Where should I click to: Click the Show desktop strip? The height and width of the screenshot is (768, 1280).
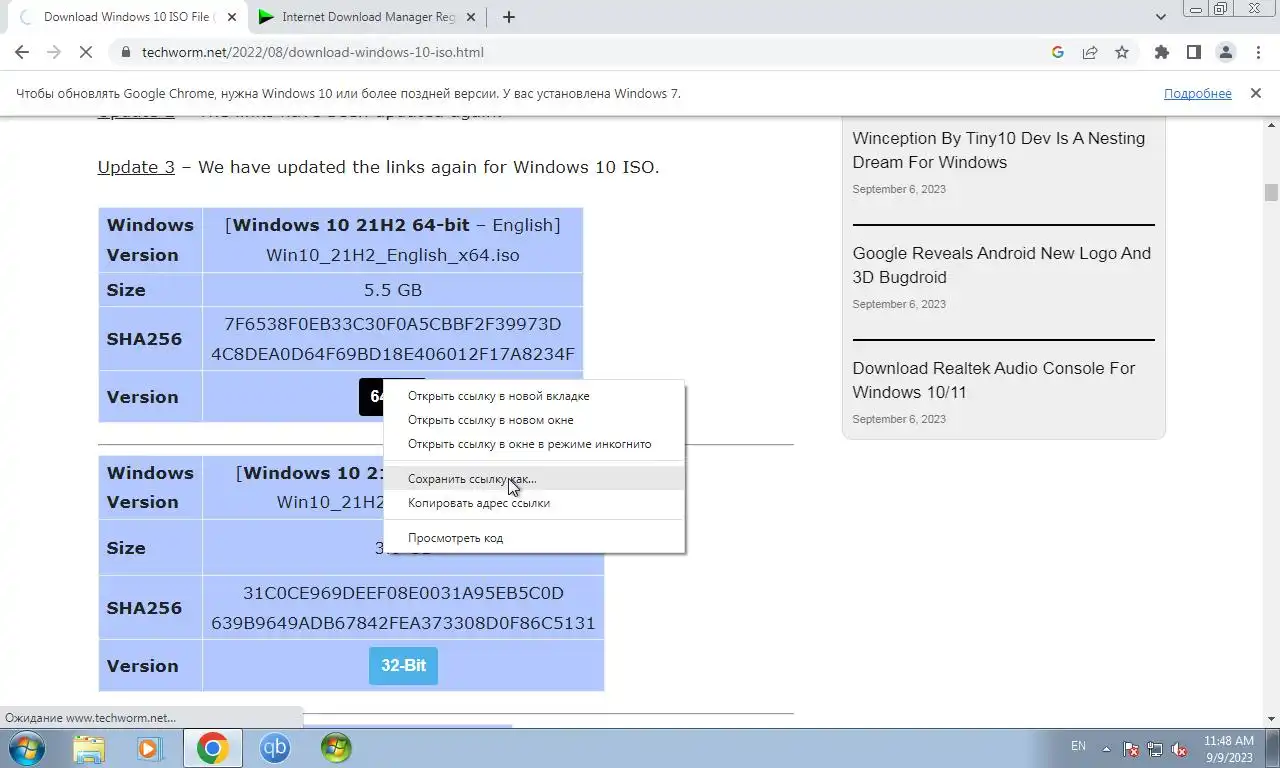point(1272,749)
